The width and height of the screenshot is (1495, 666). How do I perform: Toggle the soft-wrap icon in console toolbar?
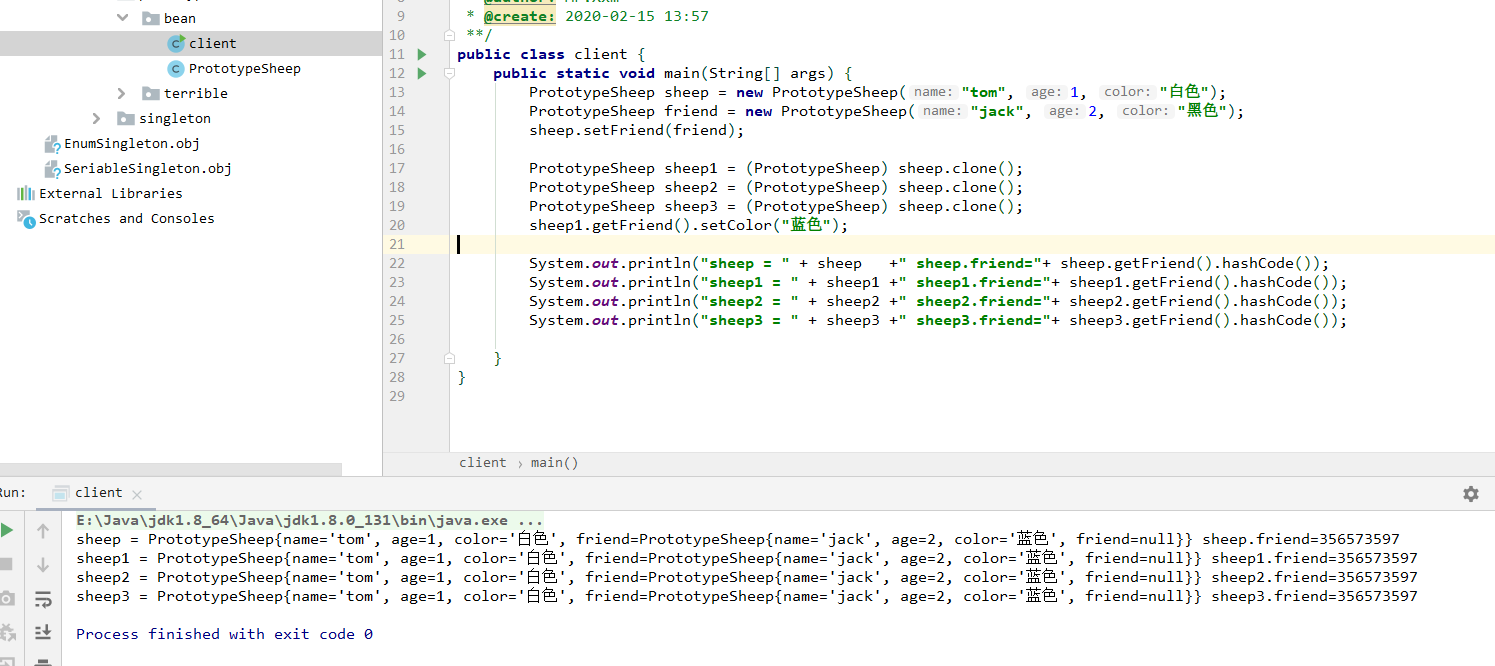43,599
